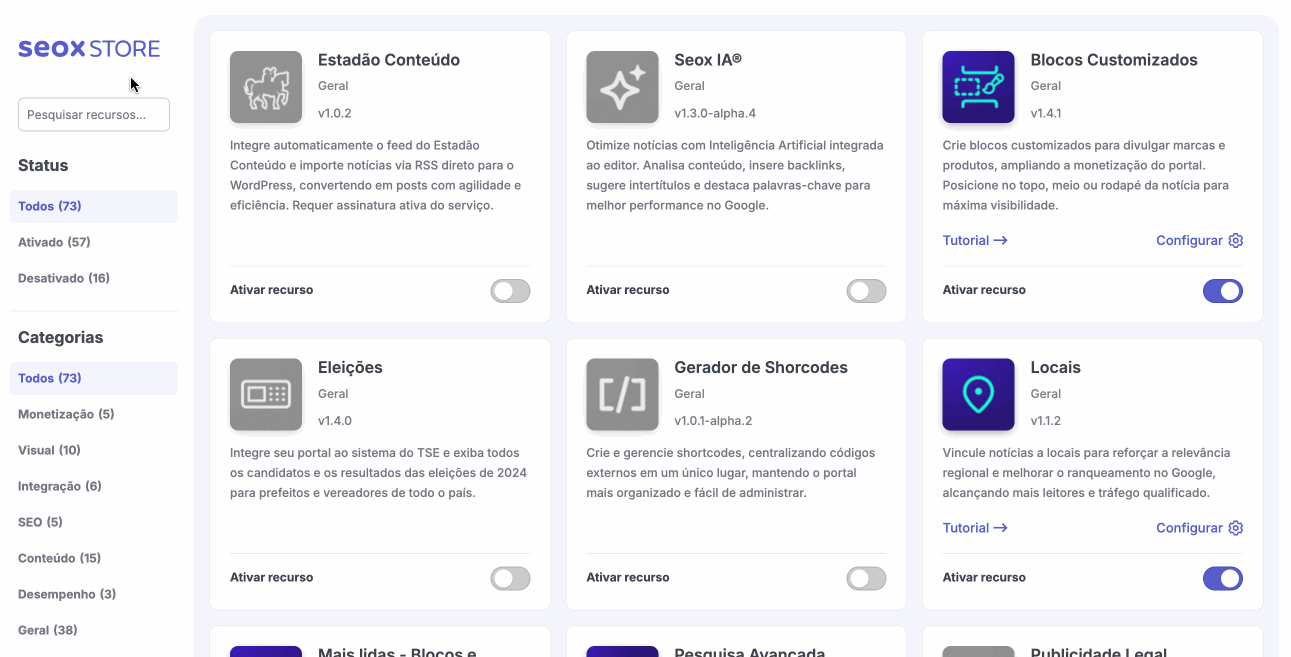Image resolution: width=1291 pixels, height=657 pixels.
Task: Click the Eleições ballot box icon
Action: 266,394
